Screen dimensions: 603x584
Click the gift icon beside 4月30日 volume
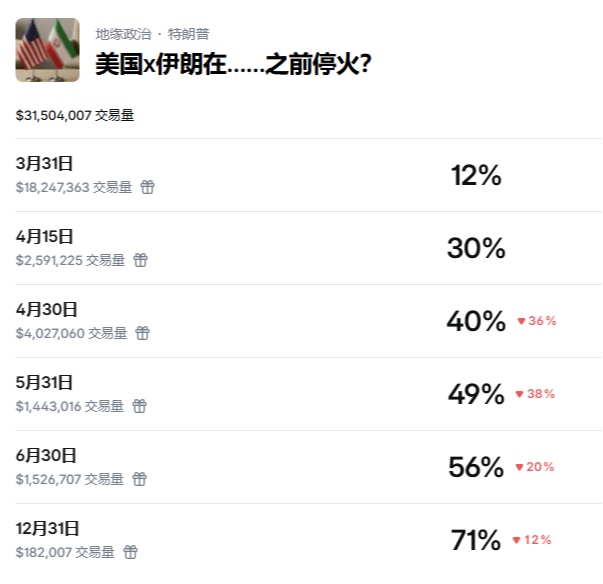coord(143,333)
